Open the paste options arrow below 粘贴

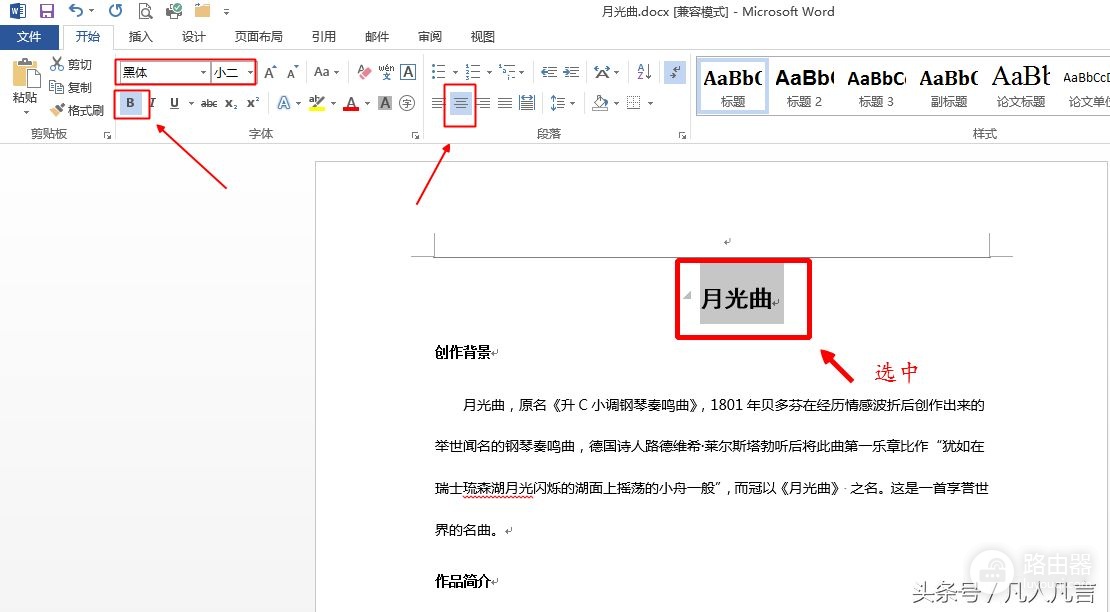point(26,112)
